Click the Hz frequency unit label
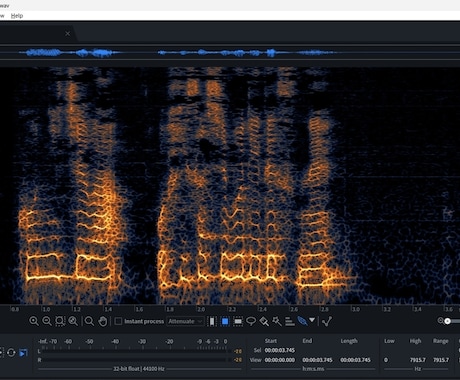The image size is (460, 380). pyautogui.click(x=418, y=369)
